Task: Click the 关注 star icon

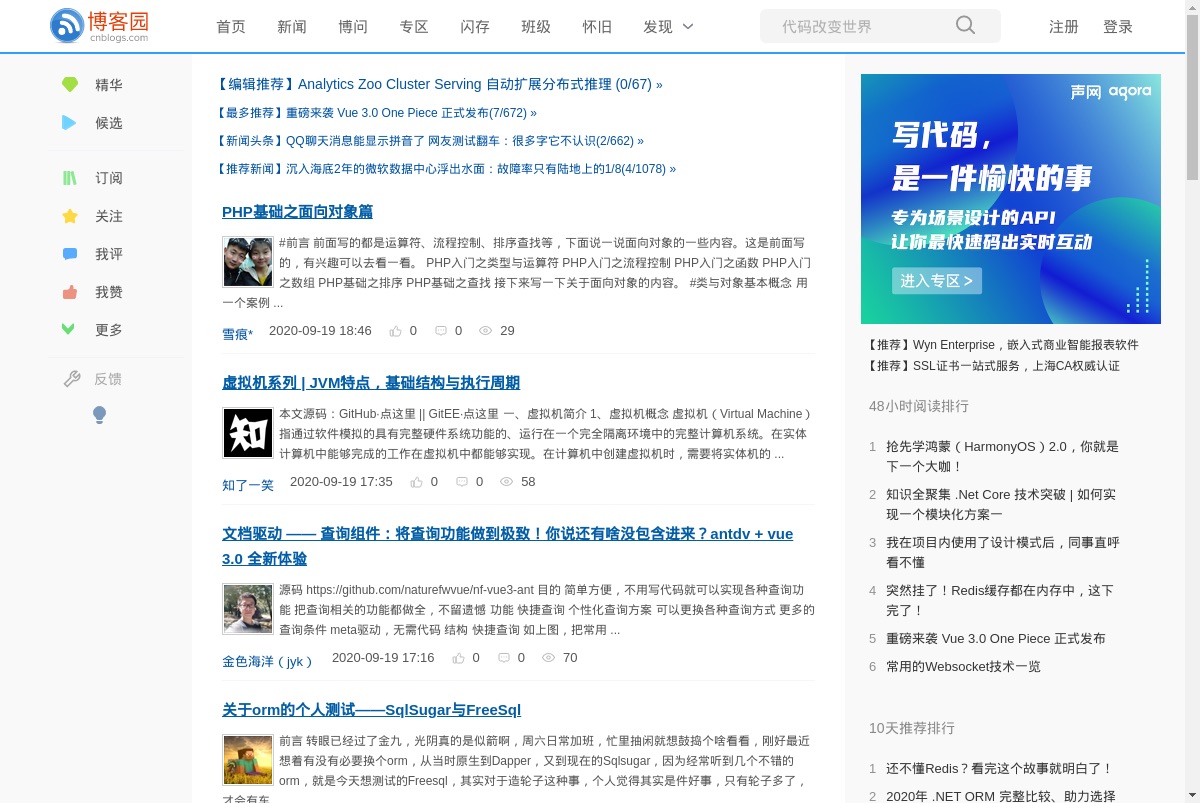Action: coord(70,216)
